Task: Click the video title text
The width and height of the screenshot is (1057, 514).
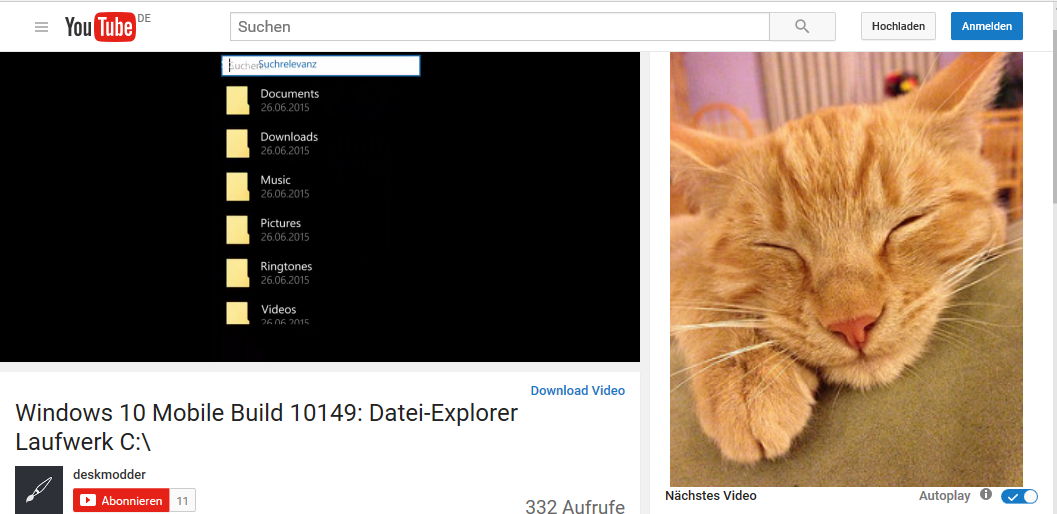Action: coord(267,427)
